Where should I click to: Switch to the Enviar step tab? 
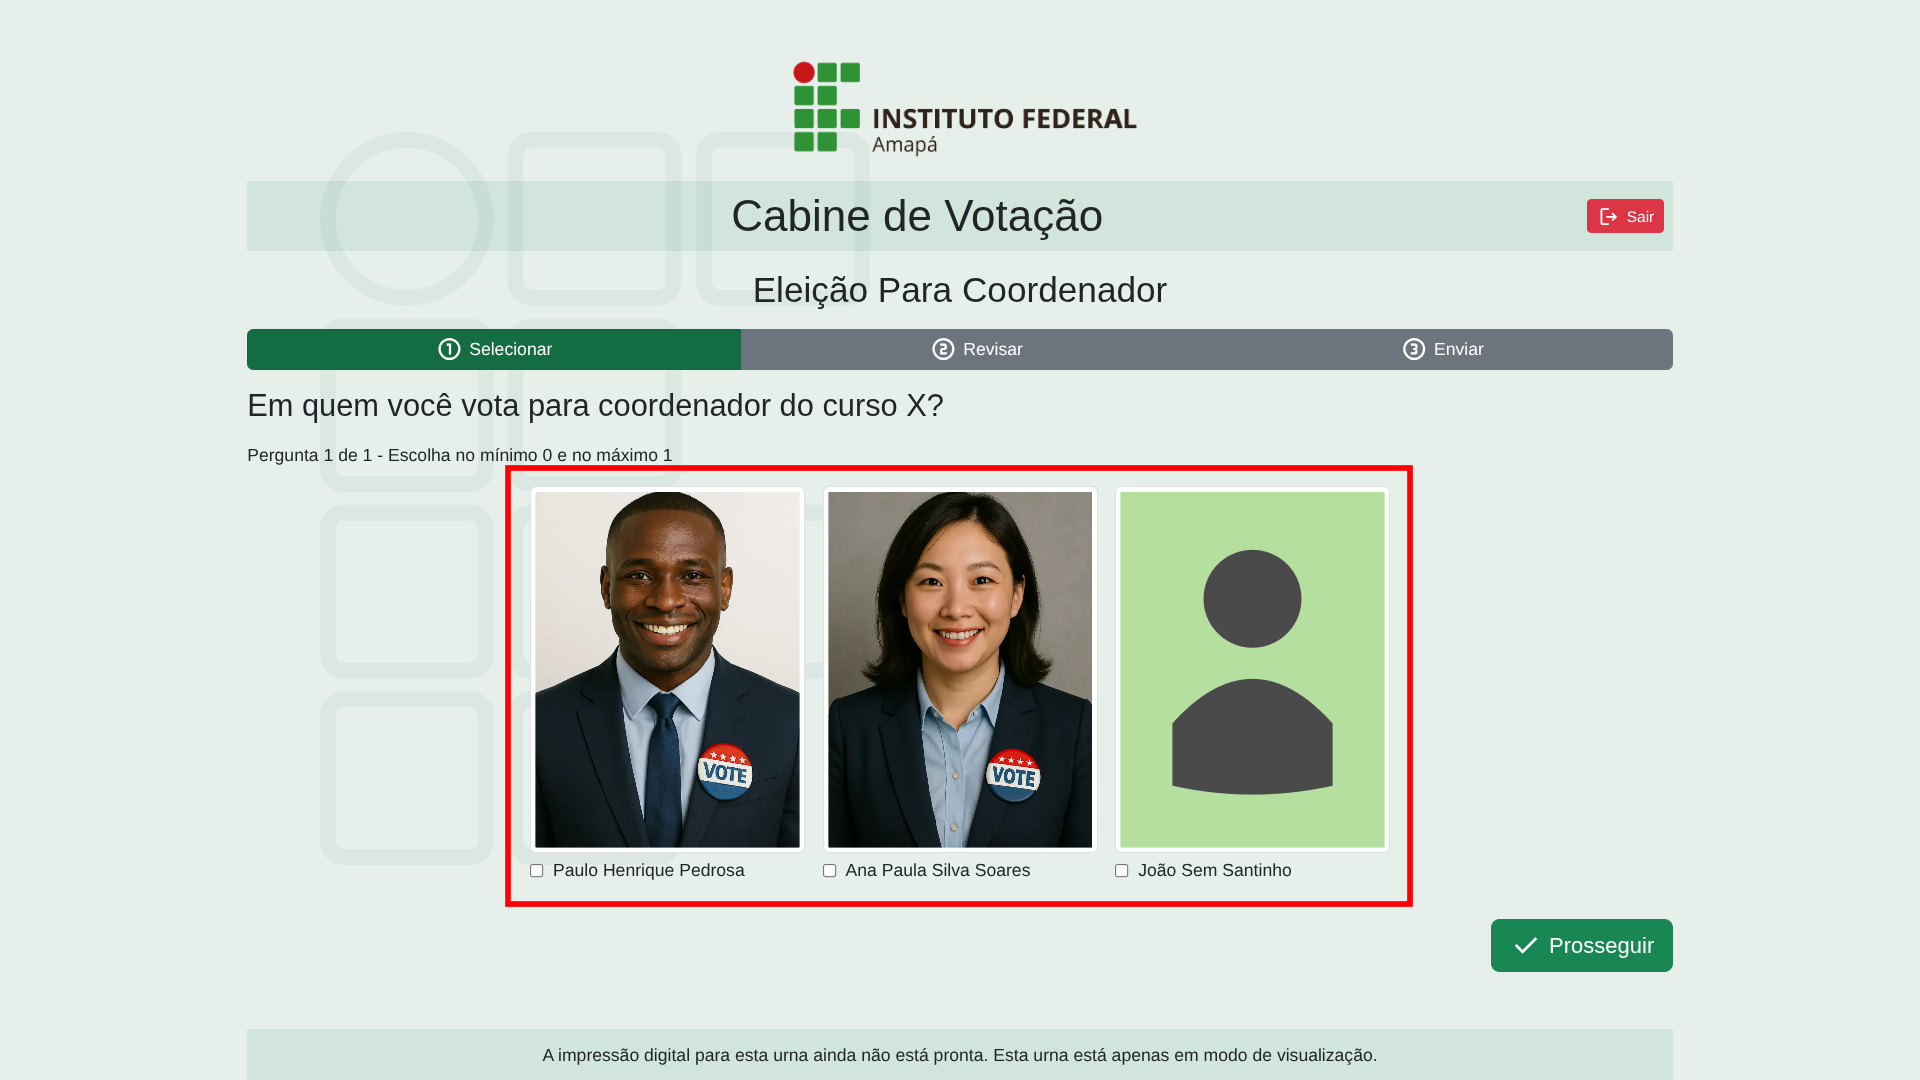[x=1443, y=349]
